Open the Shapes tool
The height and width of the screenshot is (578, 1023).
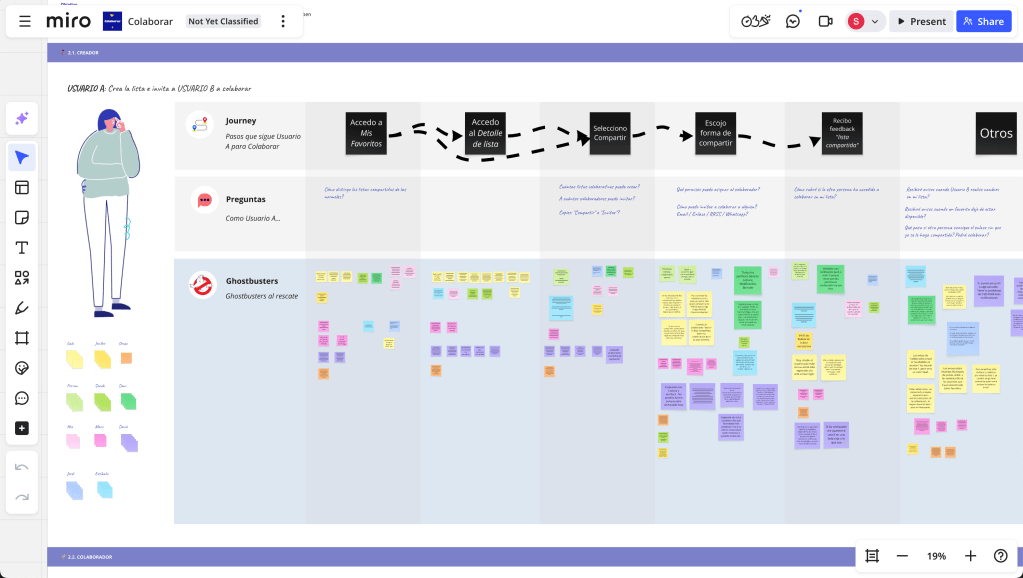(x=22, y=278)
